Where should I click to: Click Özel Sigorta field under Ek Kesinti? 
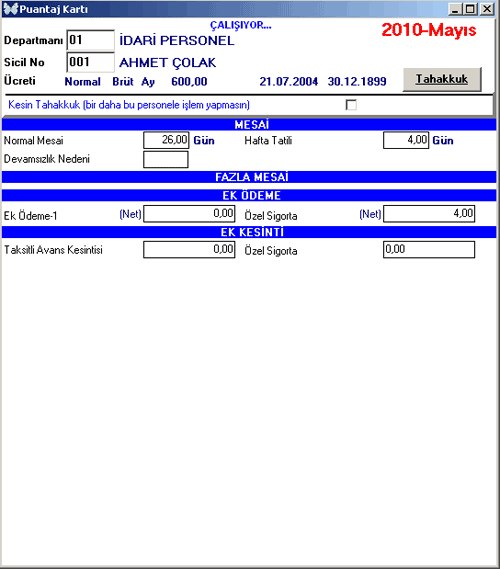point(429,250)
